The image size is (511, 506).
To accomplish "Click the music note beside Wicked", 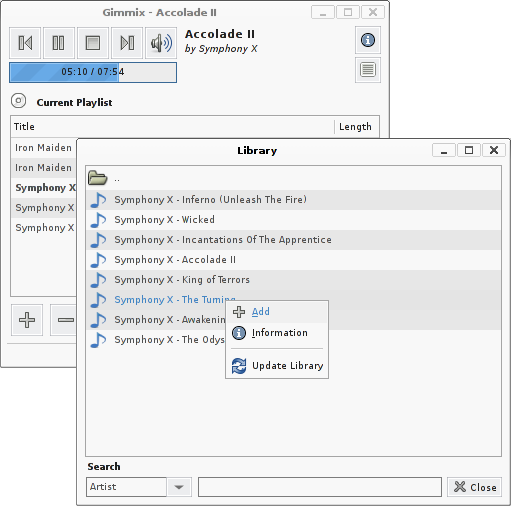I will (x=98, y=220).
